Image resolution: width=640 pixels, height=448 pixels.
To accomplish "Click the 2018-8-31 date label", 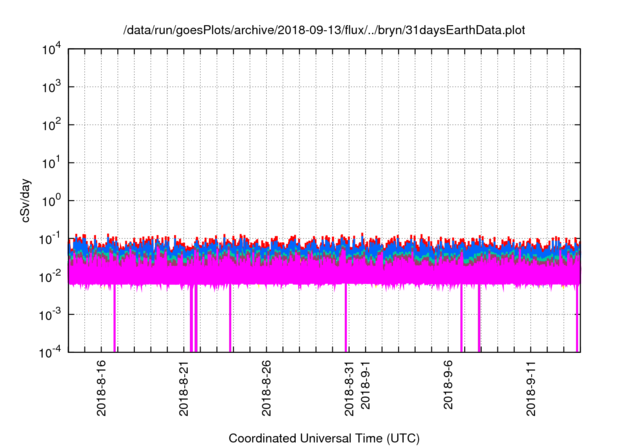I will pos(349,388).
